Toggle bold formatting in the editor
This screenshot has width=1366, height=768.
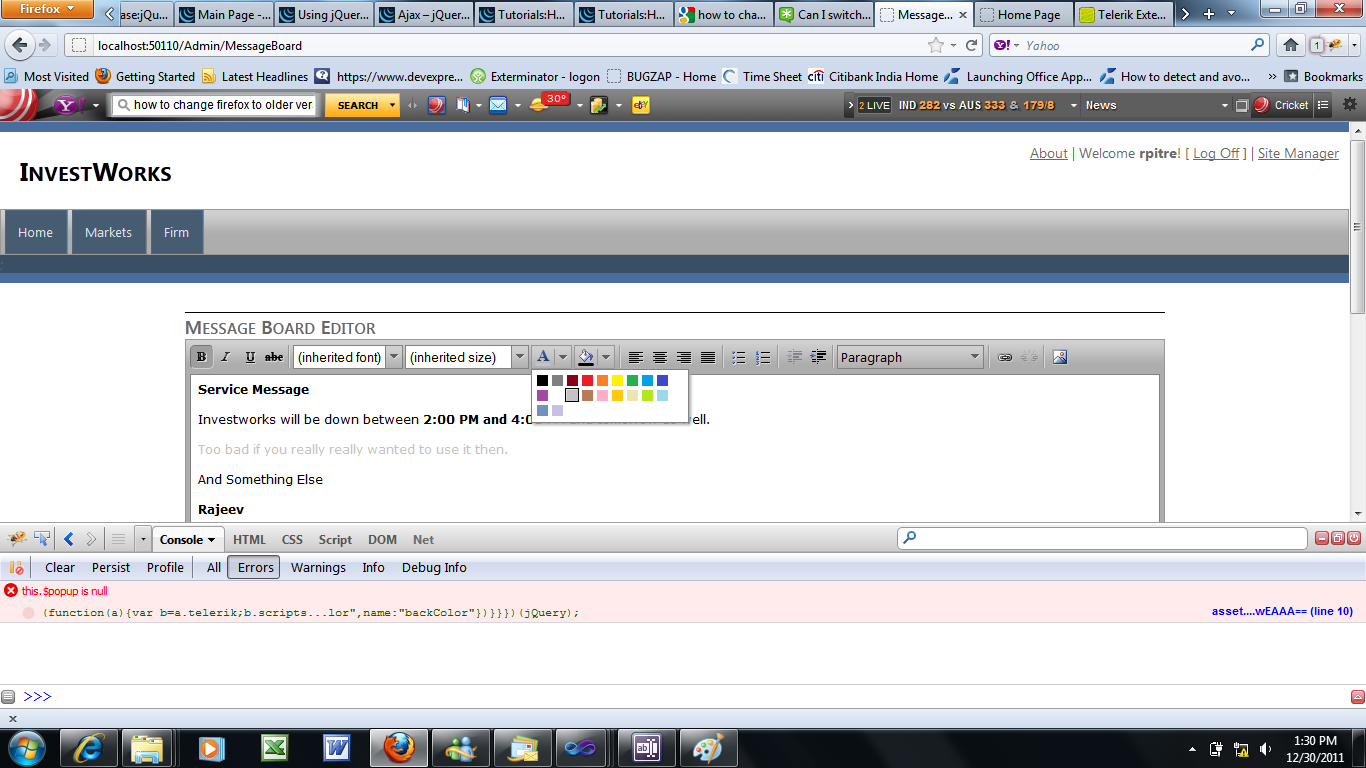[201, 357]
